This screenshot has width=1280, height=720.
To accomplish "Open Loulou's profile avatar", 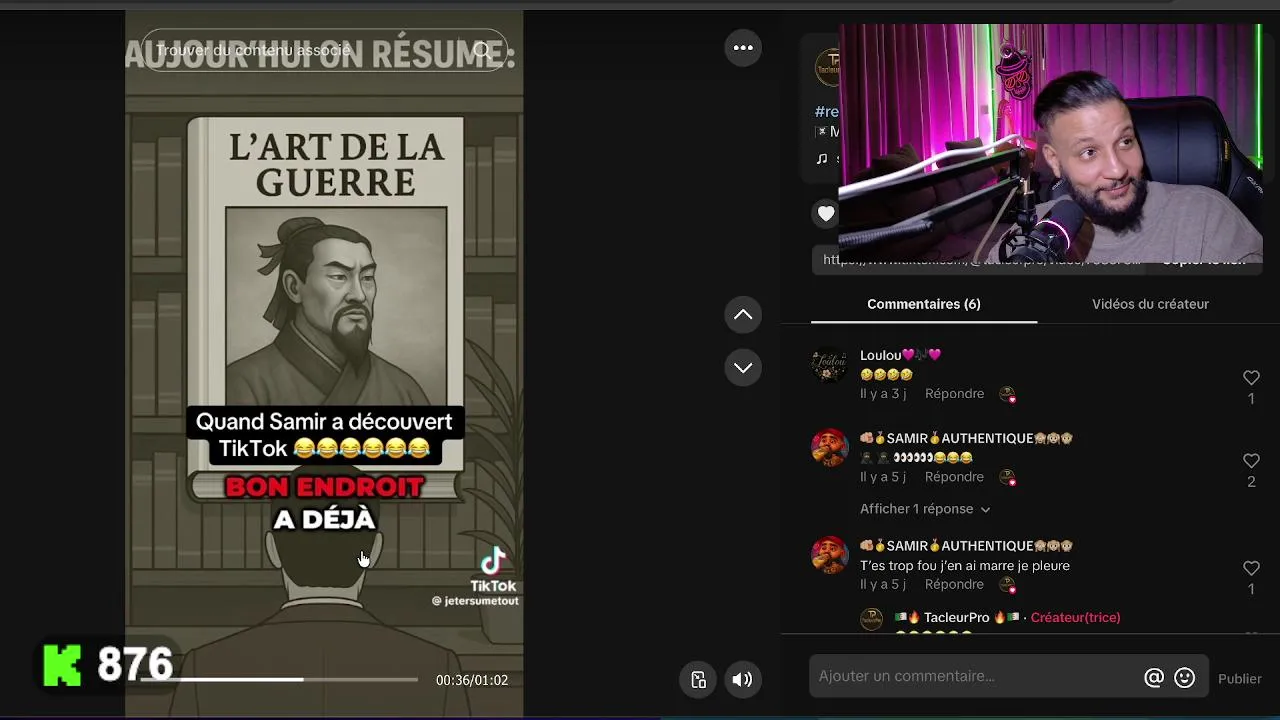I will [829, 365].
